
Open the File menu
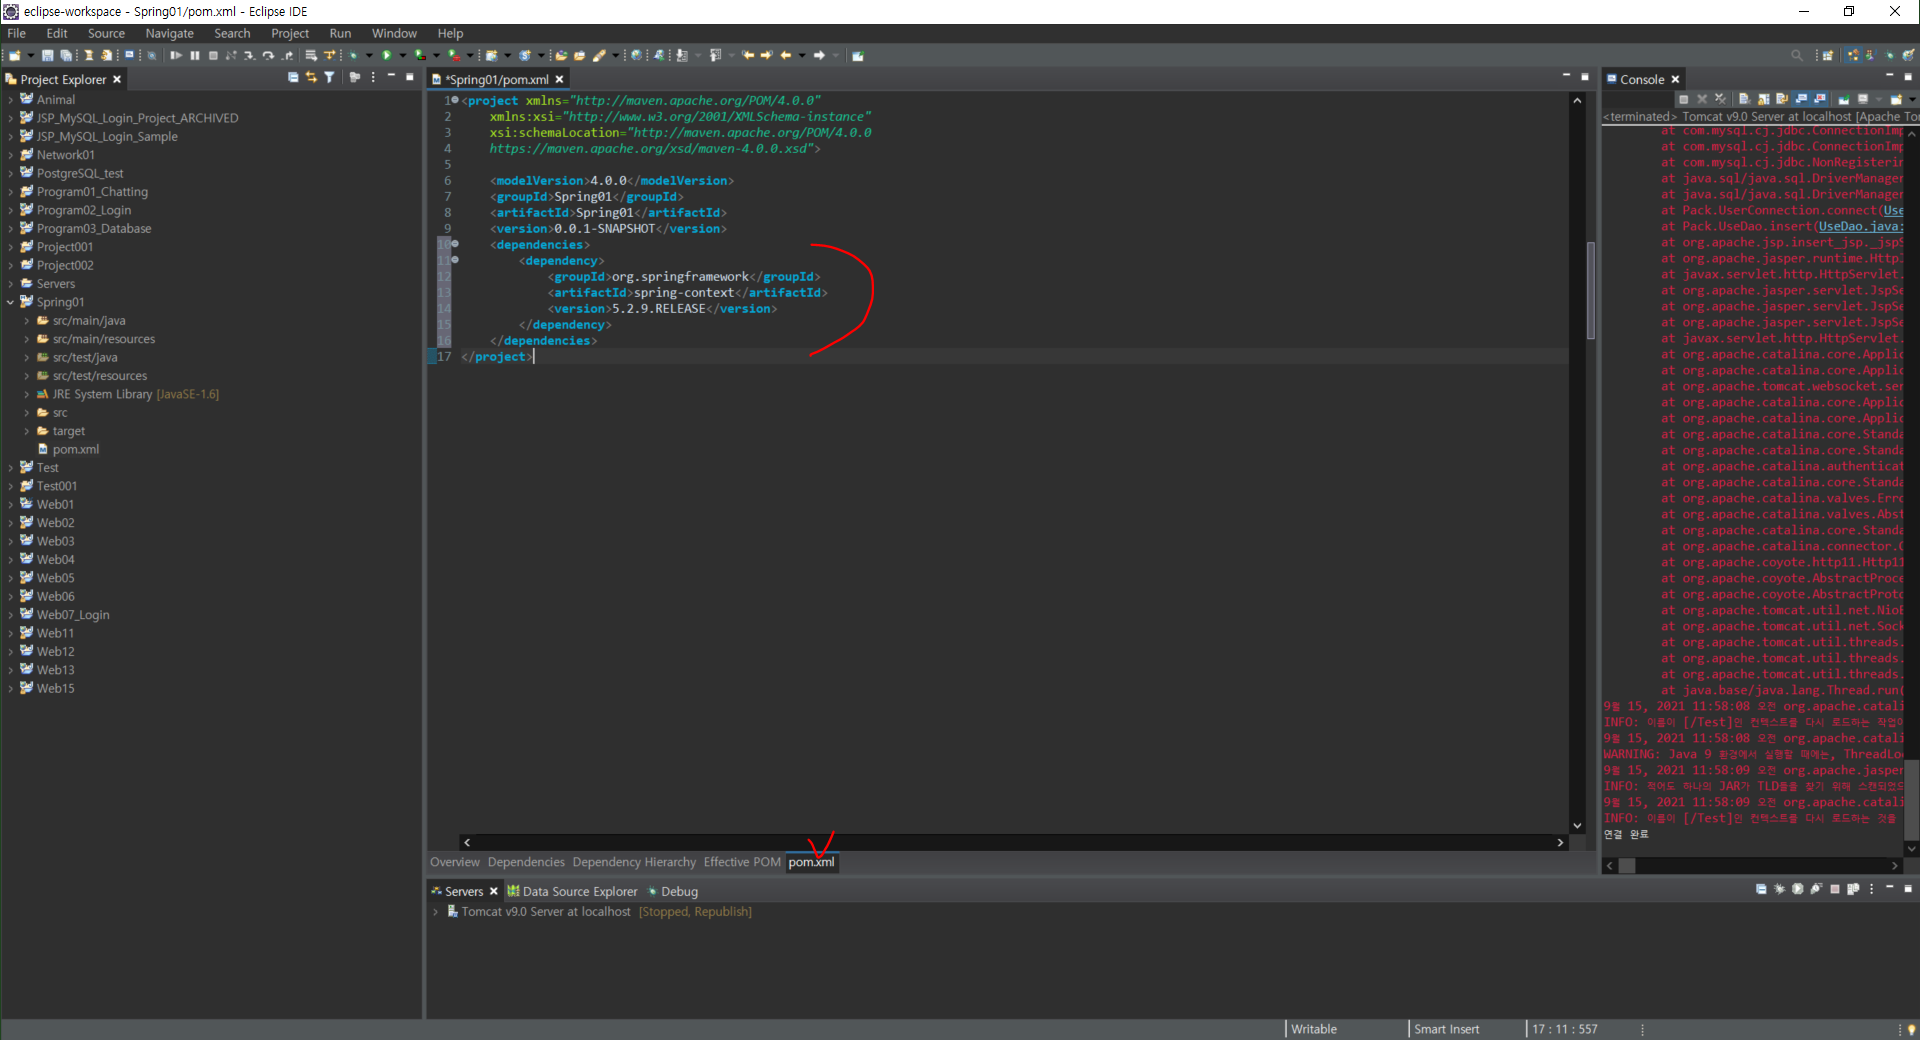coord(17,33)
